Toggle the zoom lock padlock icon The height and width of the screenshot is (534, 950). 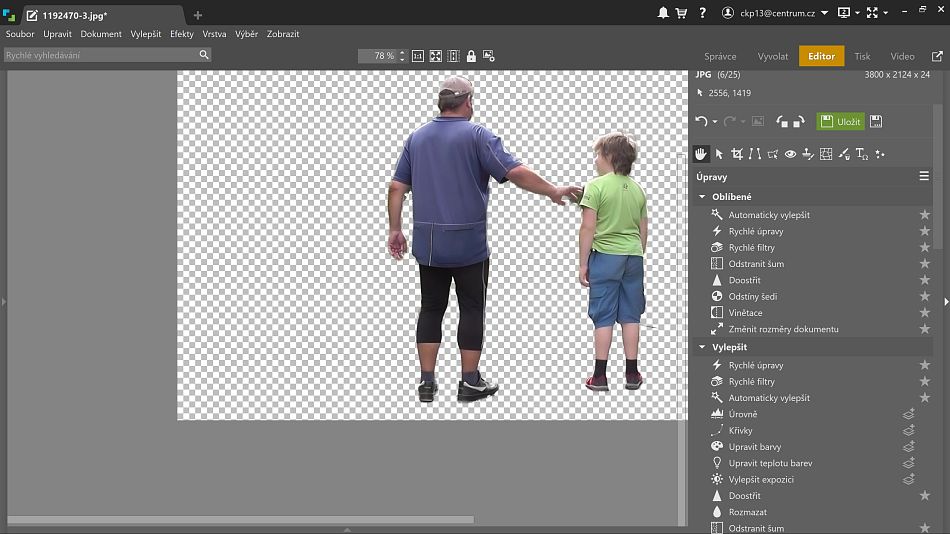(x=471, y=56)
